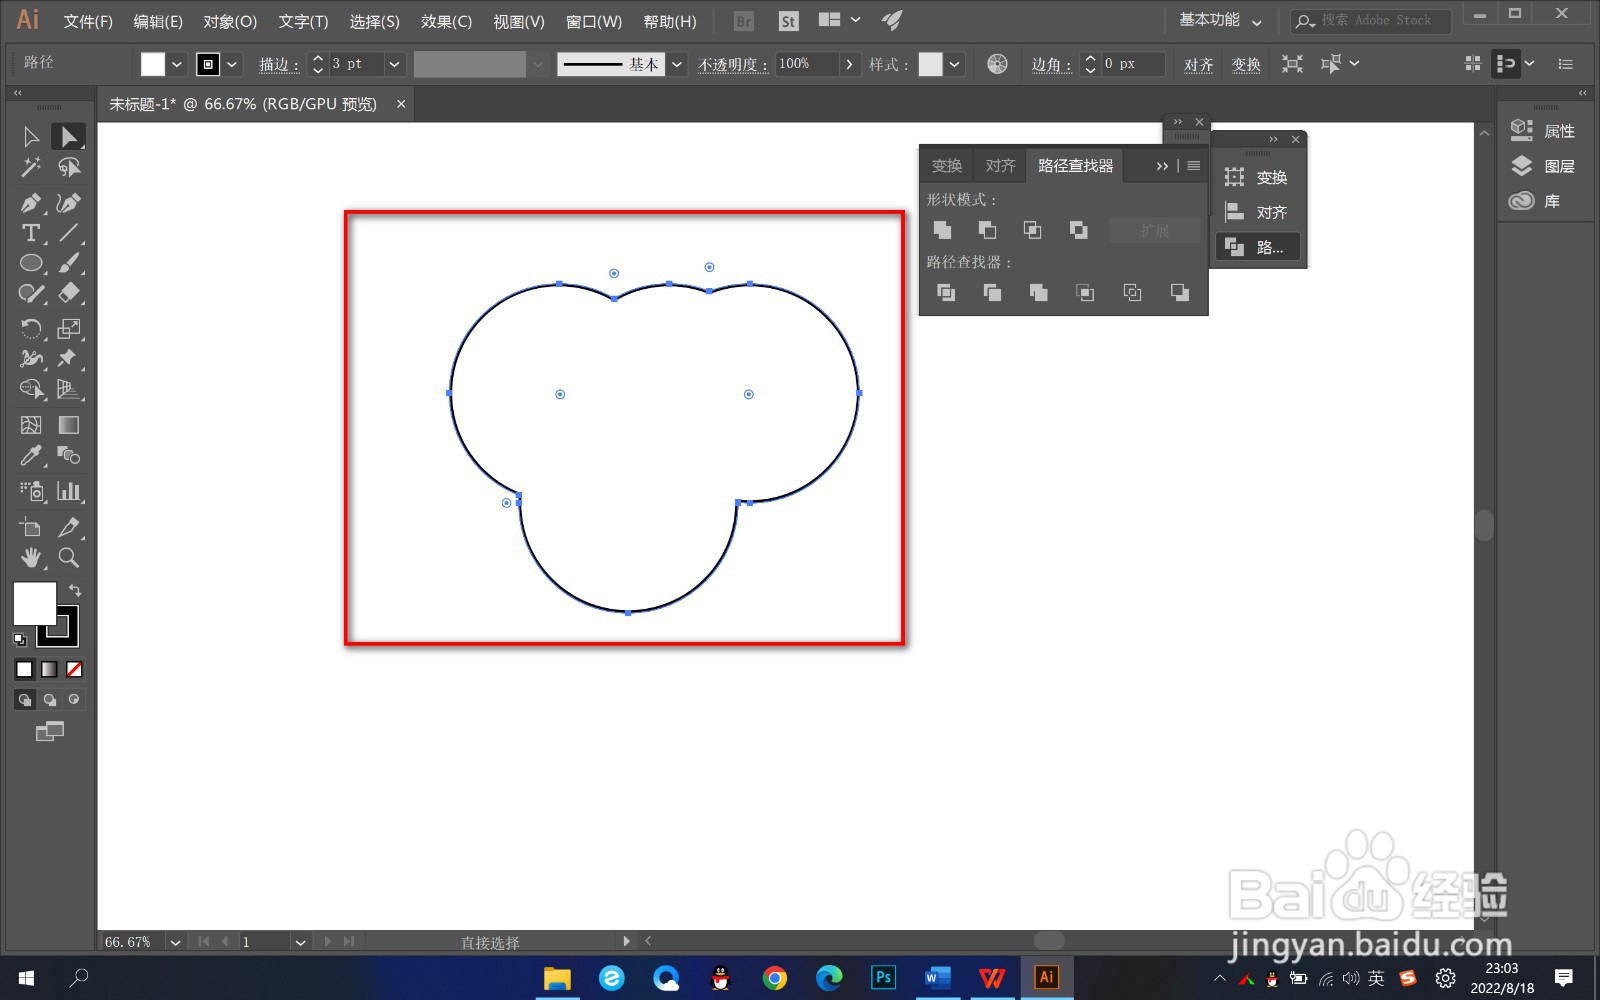Reset to default fill and stroke

click(x=20, y=639)
